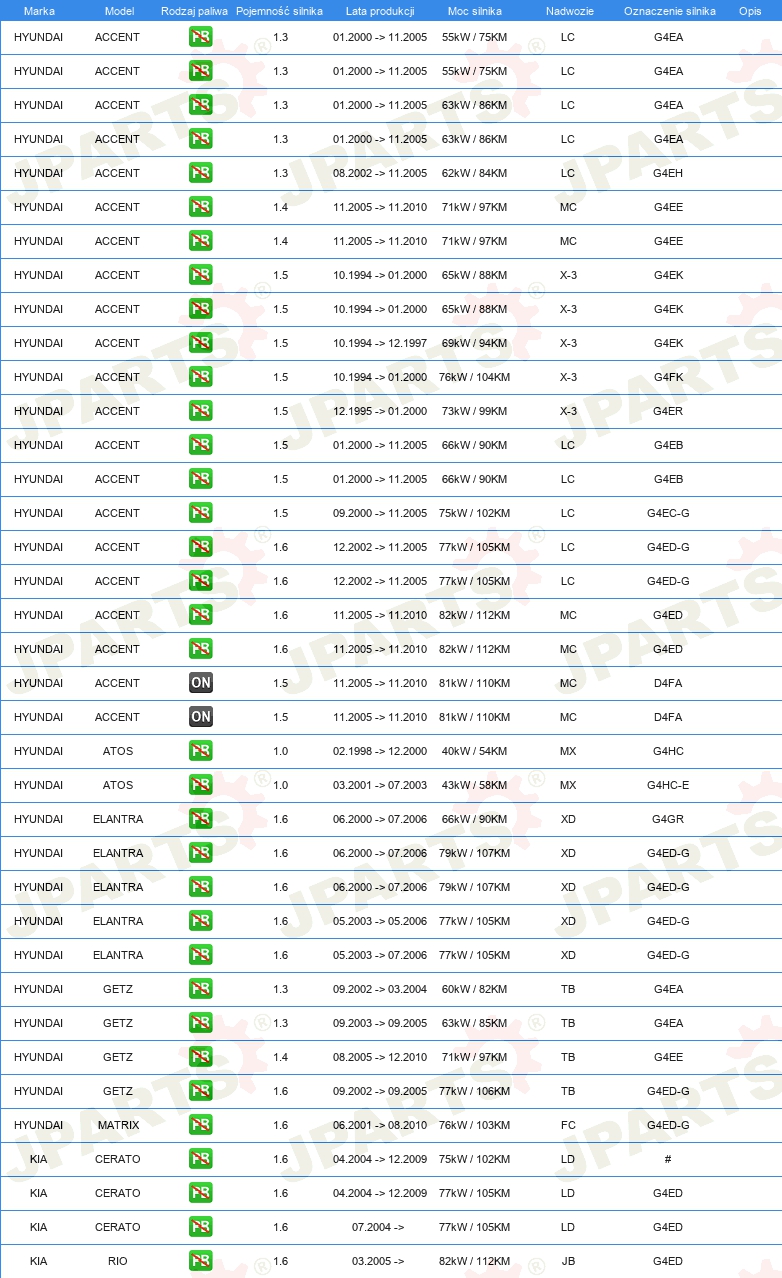Click the petrol icon in the ATOS G4HC-E row

[x=200, y=785]
